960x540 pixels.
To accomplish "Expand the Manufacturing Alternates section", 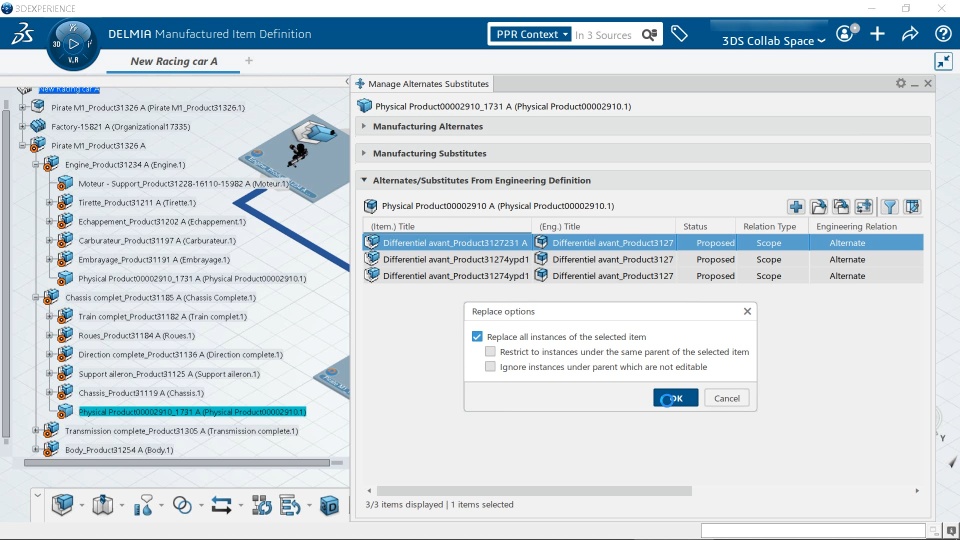I will pyautogui.click(x=364, y=126).
